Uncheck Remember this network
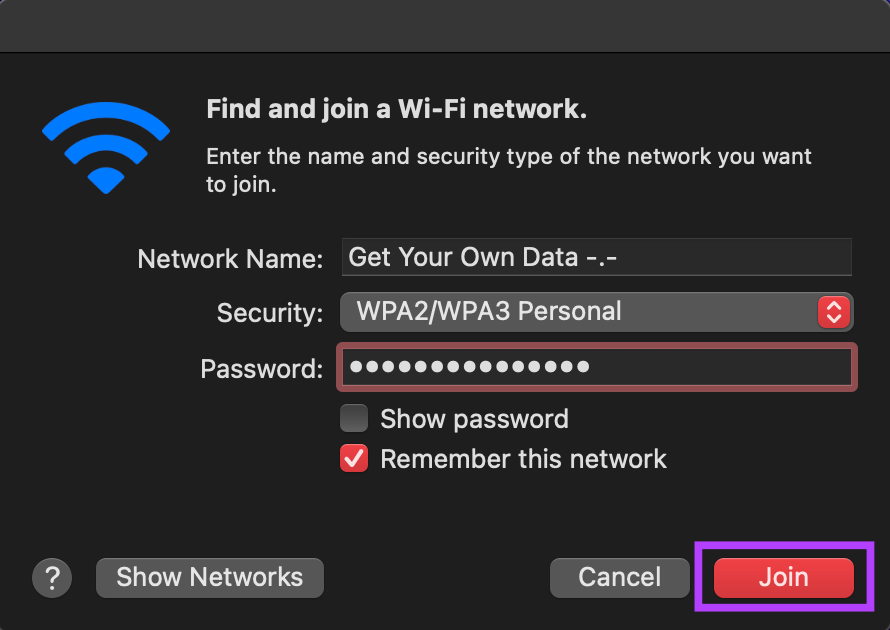The height and width of the screenshot is (630, 890). (x=353, y=458)
